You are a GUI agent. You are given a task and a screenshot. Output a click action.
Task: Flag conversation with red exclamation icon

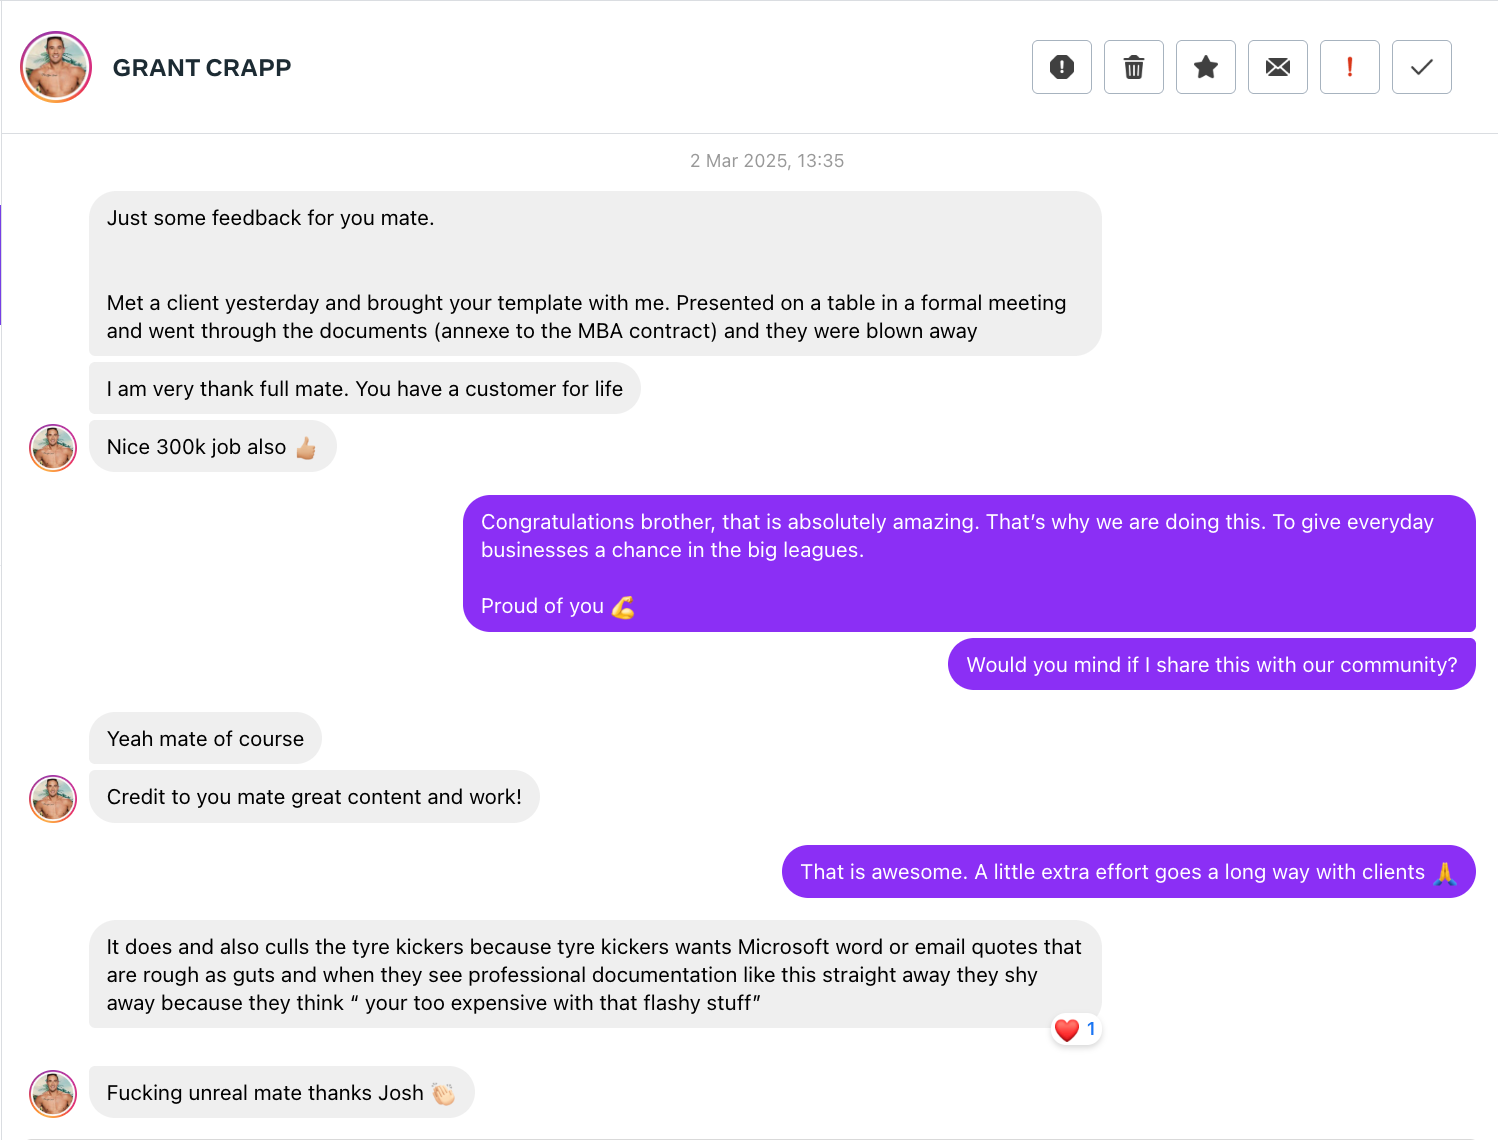click(1349, 67)
